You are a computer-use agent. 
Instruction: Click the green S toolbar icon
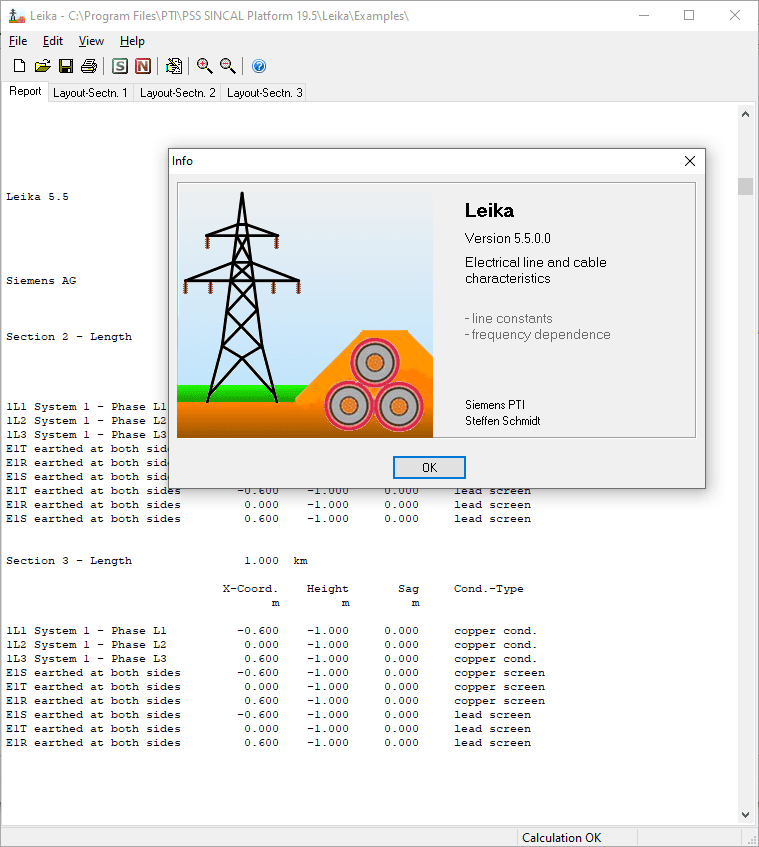pos(120,66)
